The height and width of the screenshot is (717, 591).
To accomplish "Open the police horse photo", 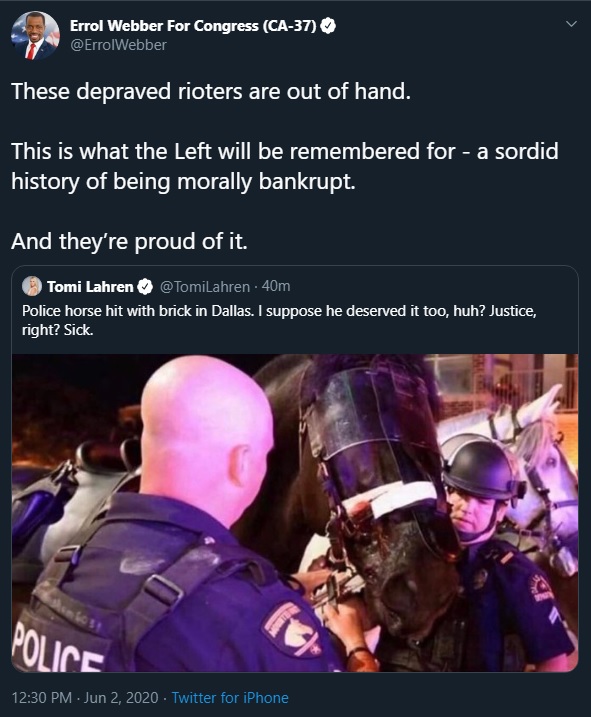I will (x=295, y=513).
